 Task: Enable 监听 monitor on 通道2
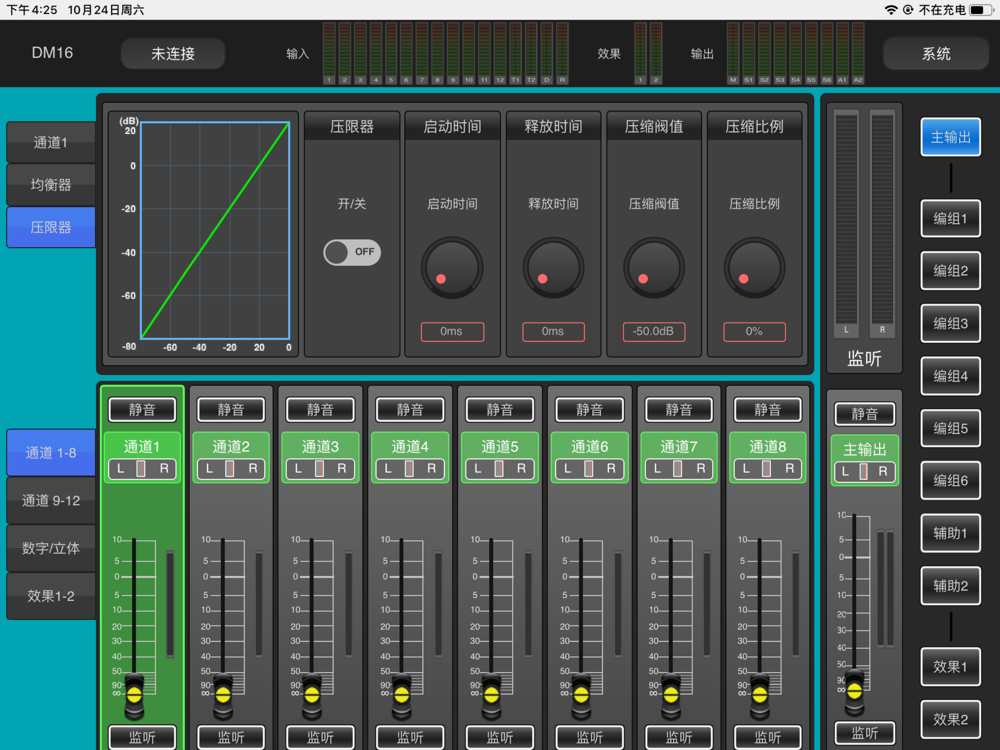click(x=231, y=737)
